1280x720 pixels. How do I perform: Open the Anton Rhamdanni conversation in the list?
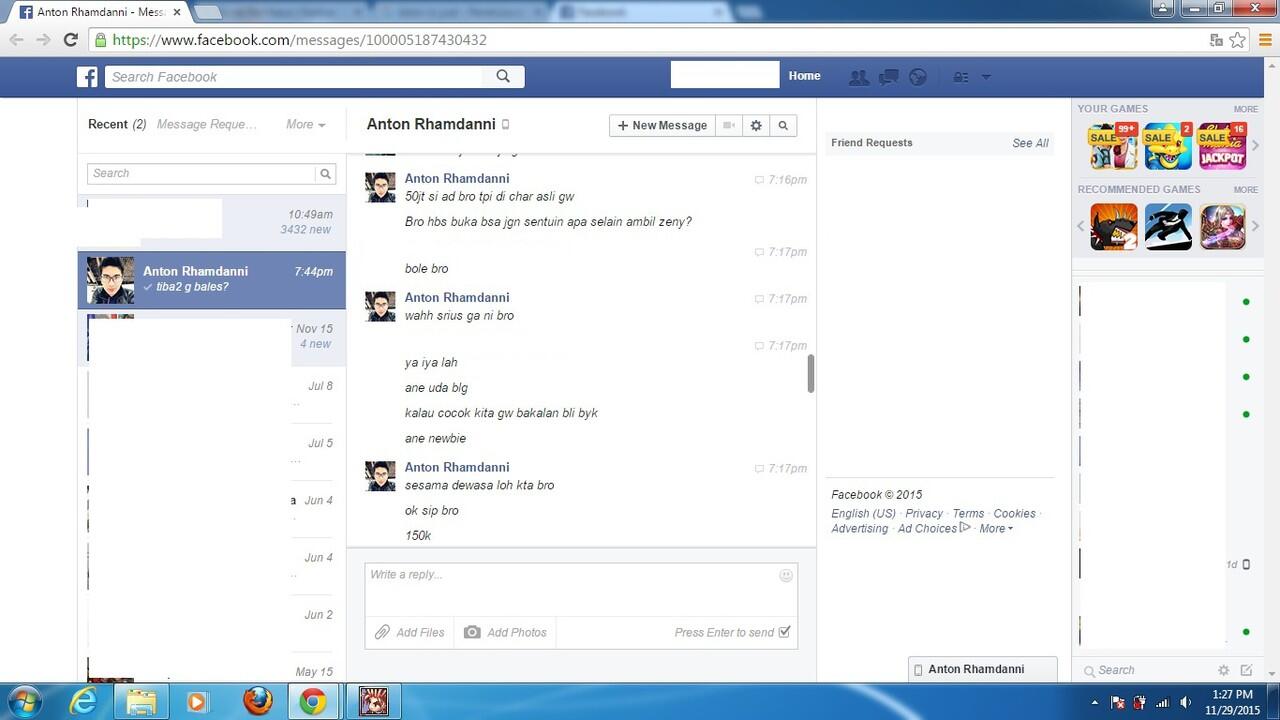pos(212,280)
